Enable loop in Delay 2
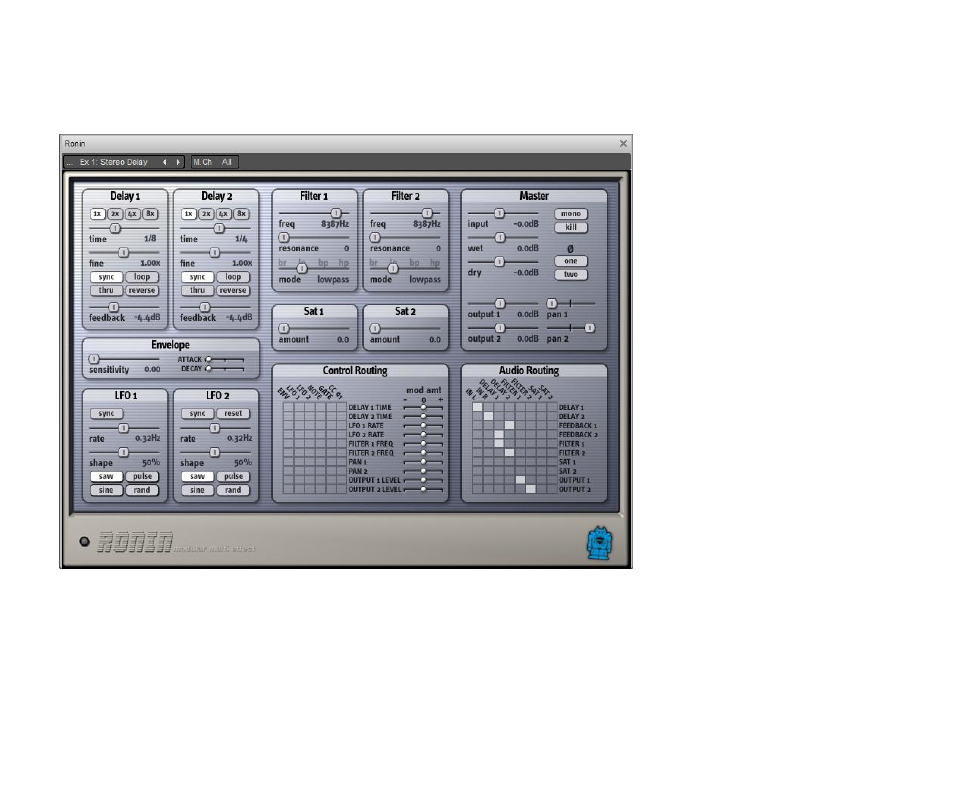This screenshot has width=954, height=811. coord(233,277)
